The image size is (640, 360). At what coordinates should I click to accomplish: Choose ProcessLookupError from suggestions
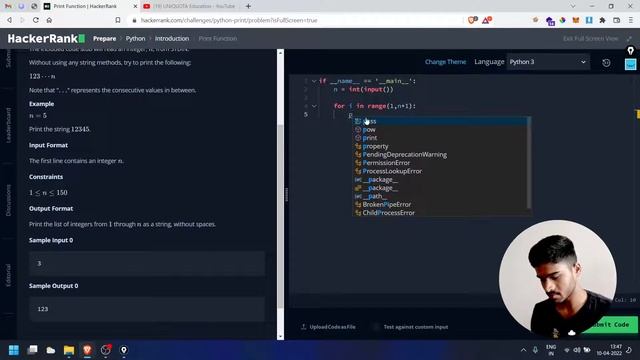pos(440,171)
